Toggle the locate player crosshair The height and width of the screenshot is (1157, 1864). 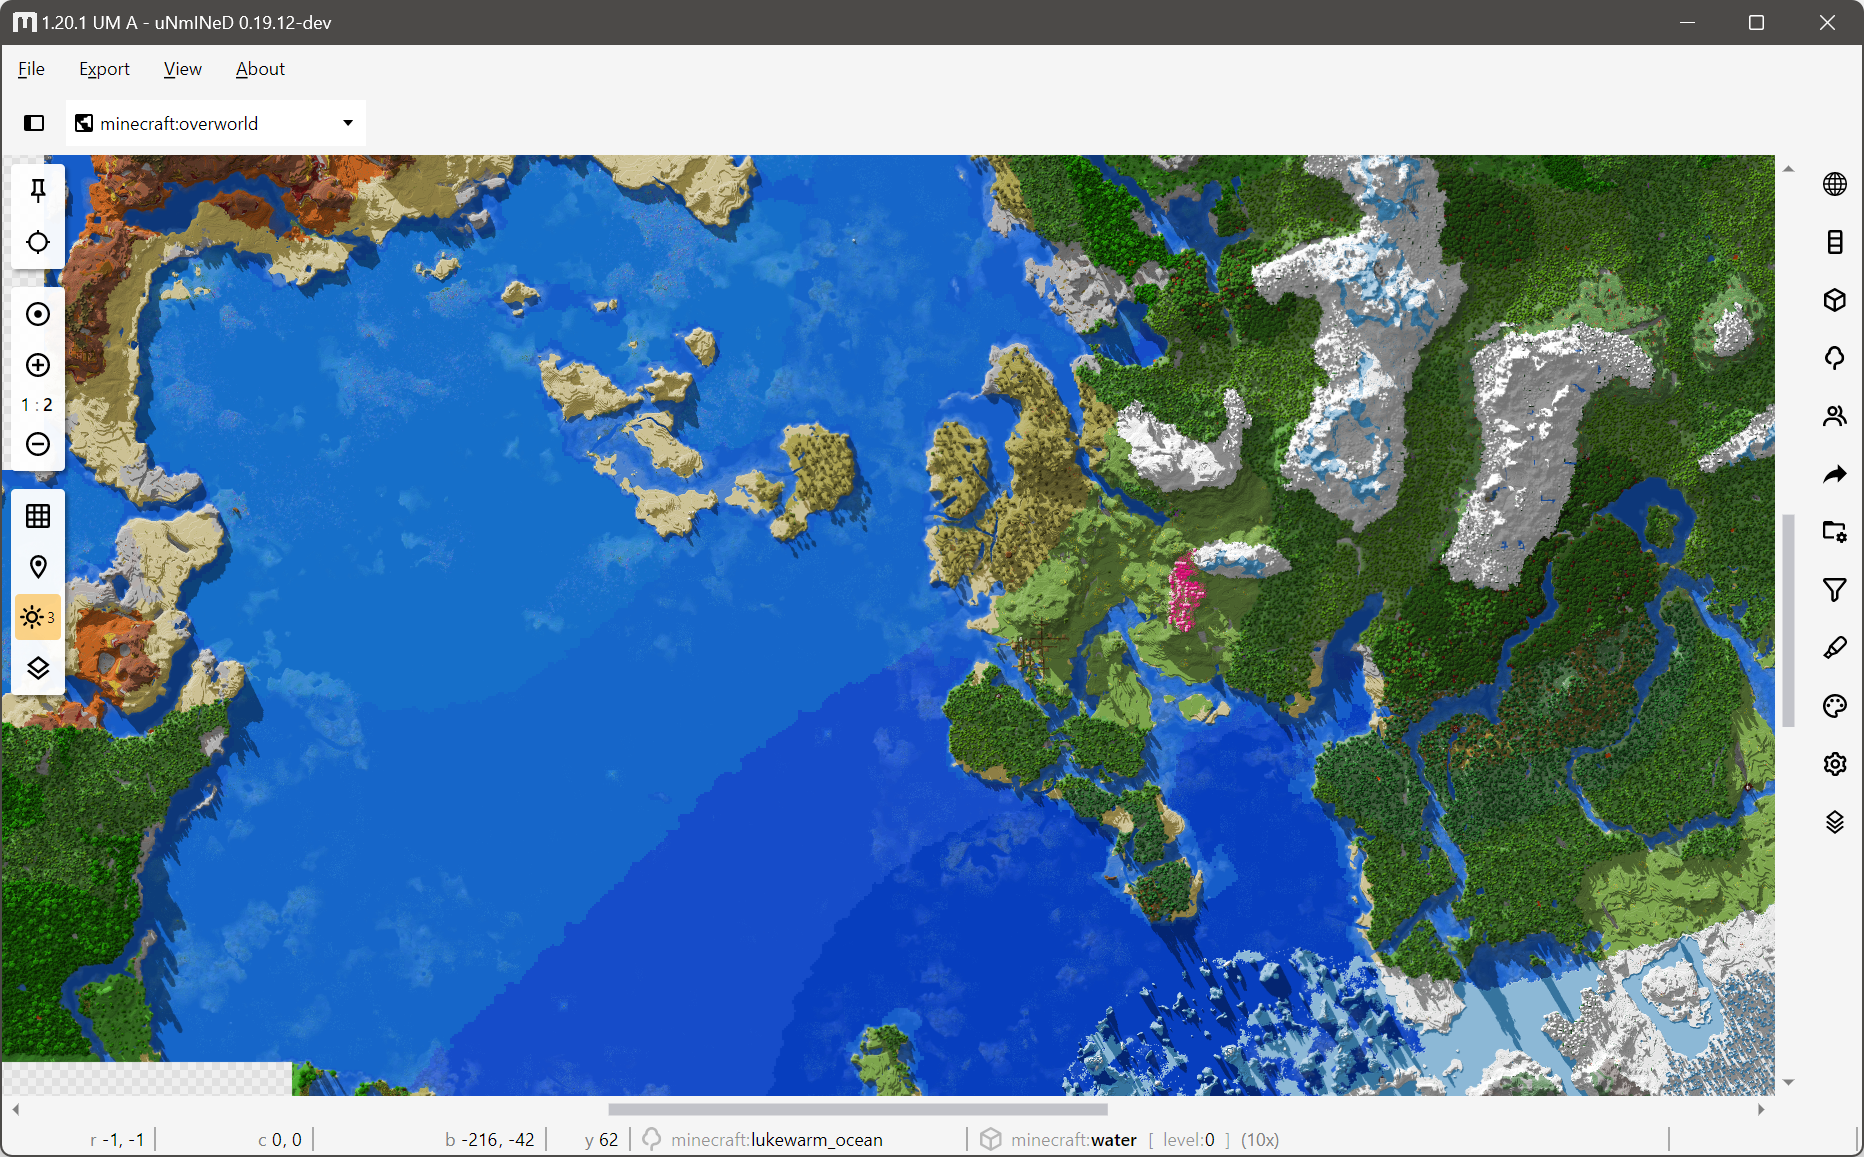37,241
